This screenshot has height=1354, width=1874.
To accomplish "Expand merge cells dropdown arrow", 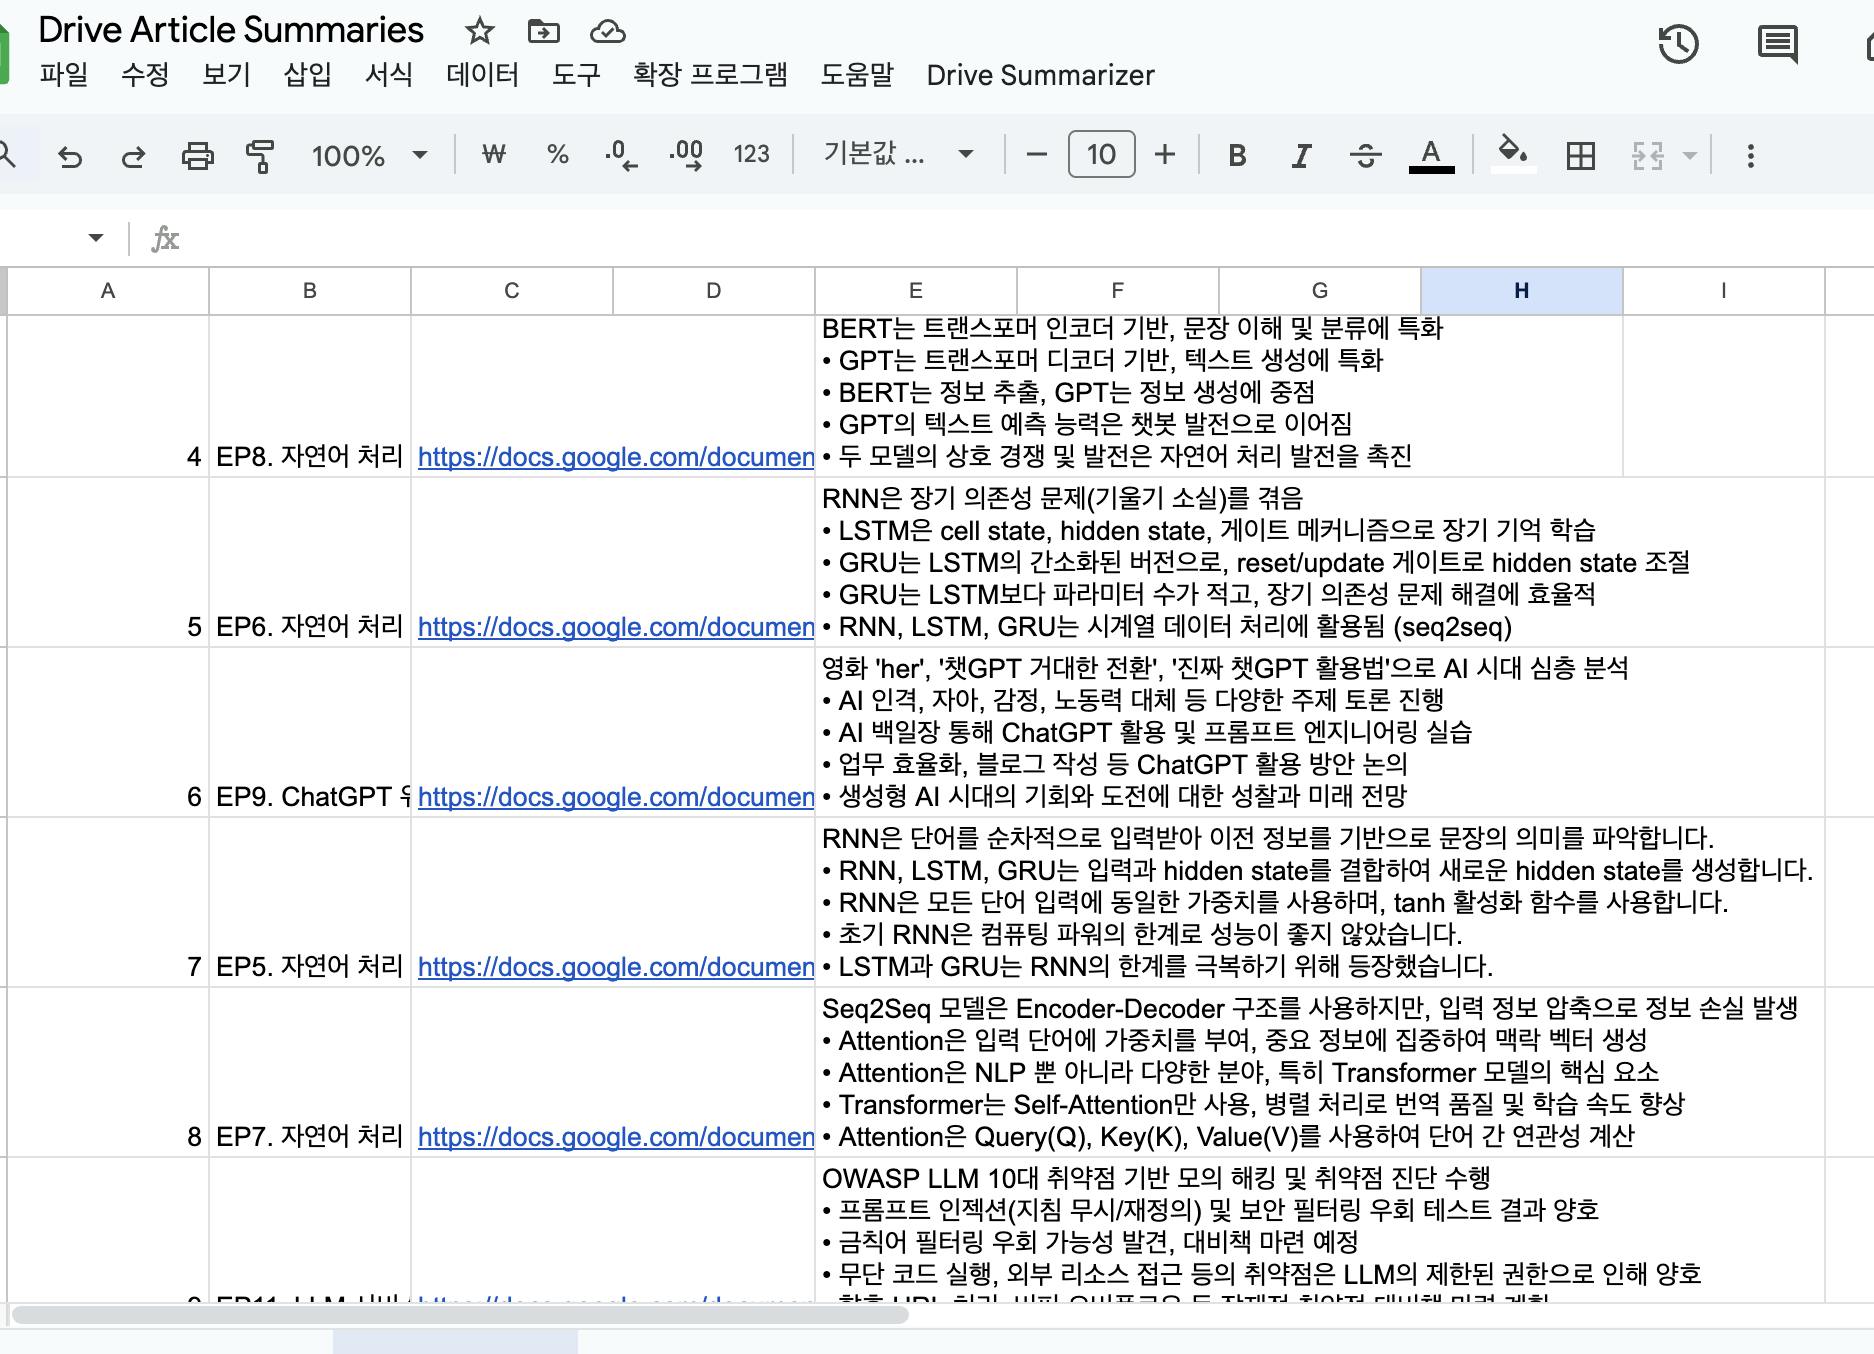I will [1689, 156].
